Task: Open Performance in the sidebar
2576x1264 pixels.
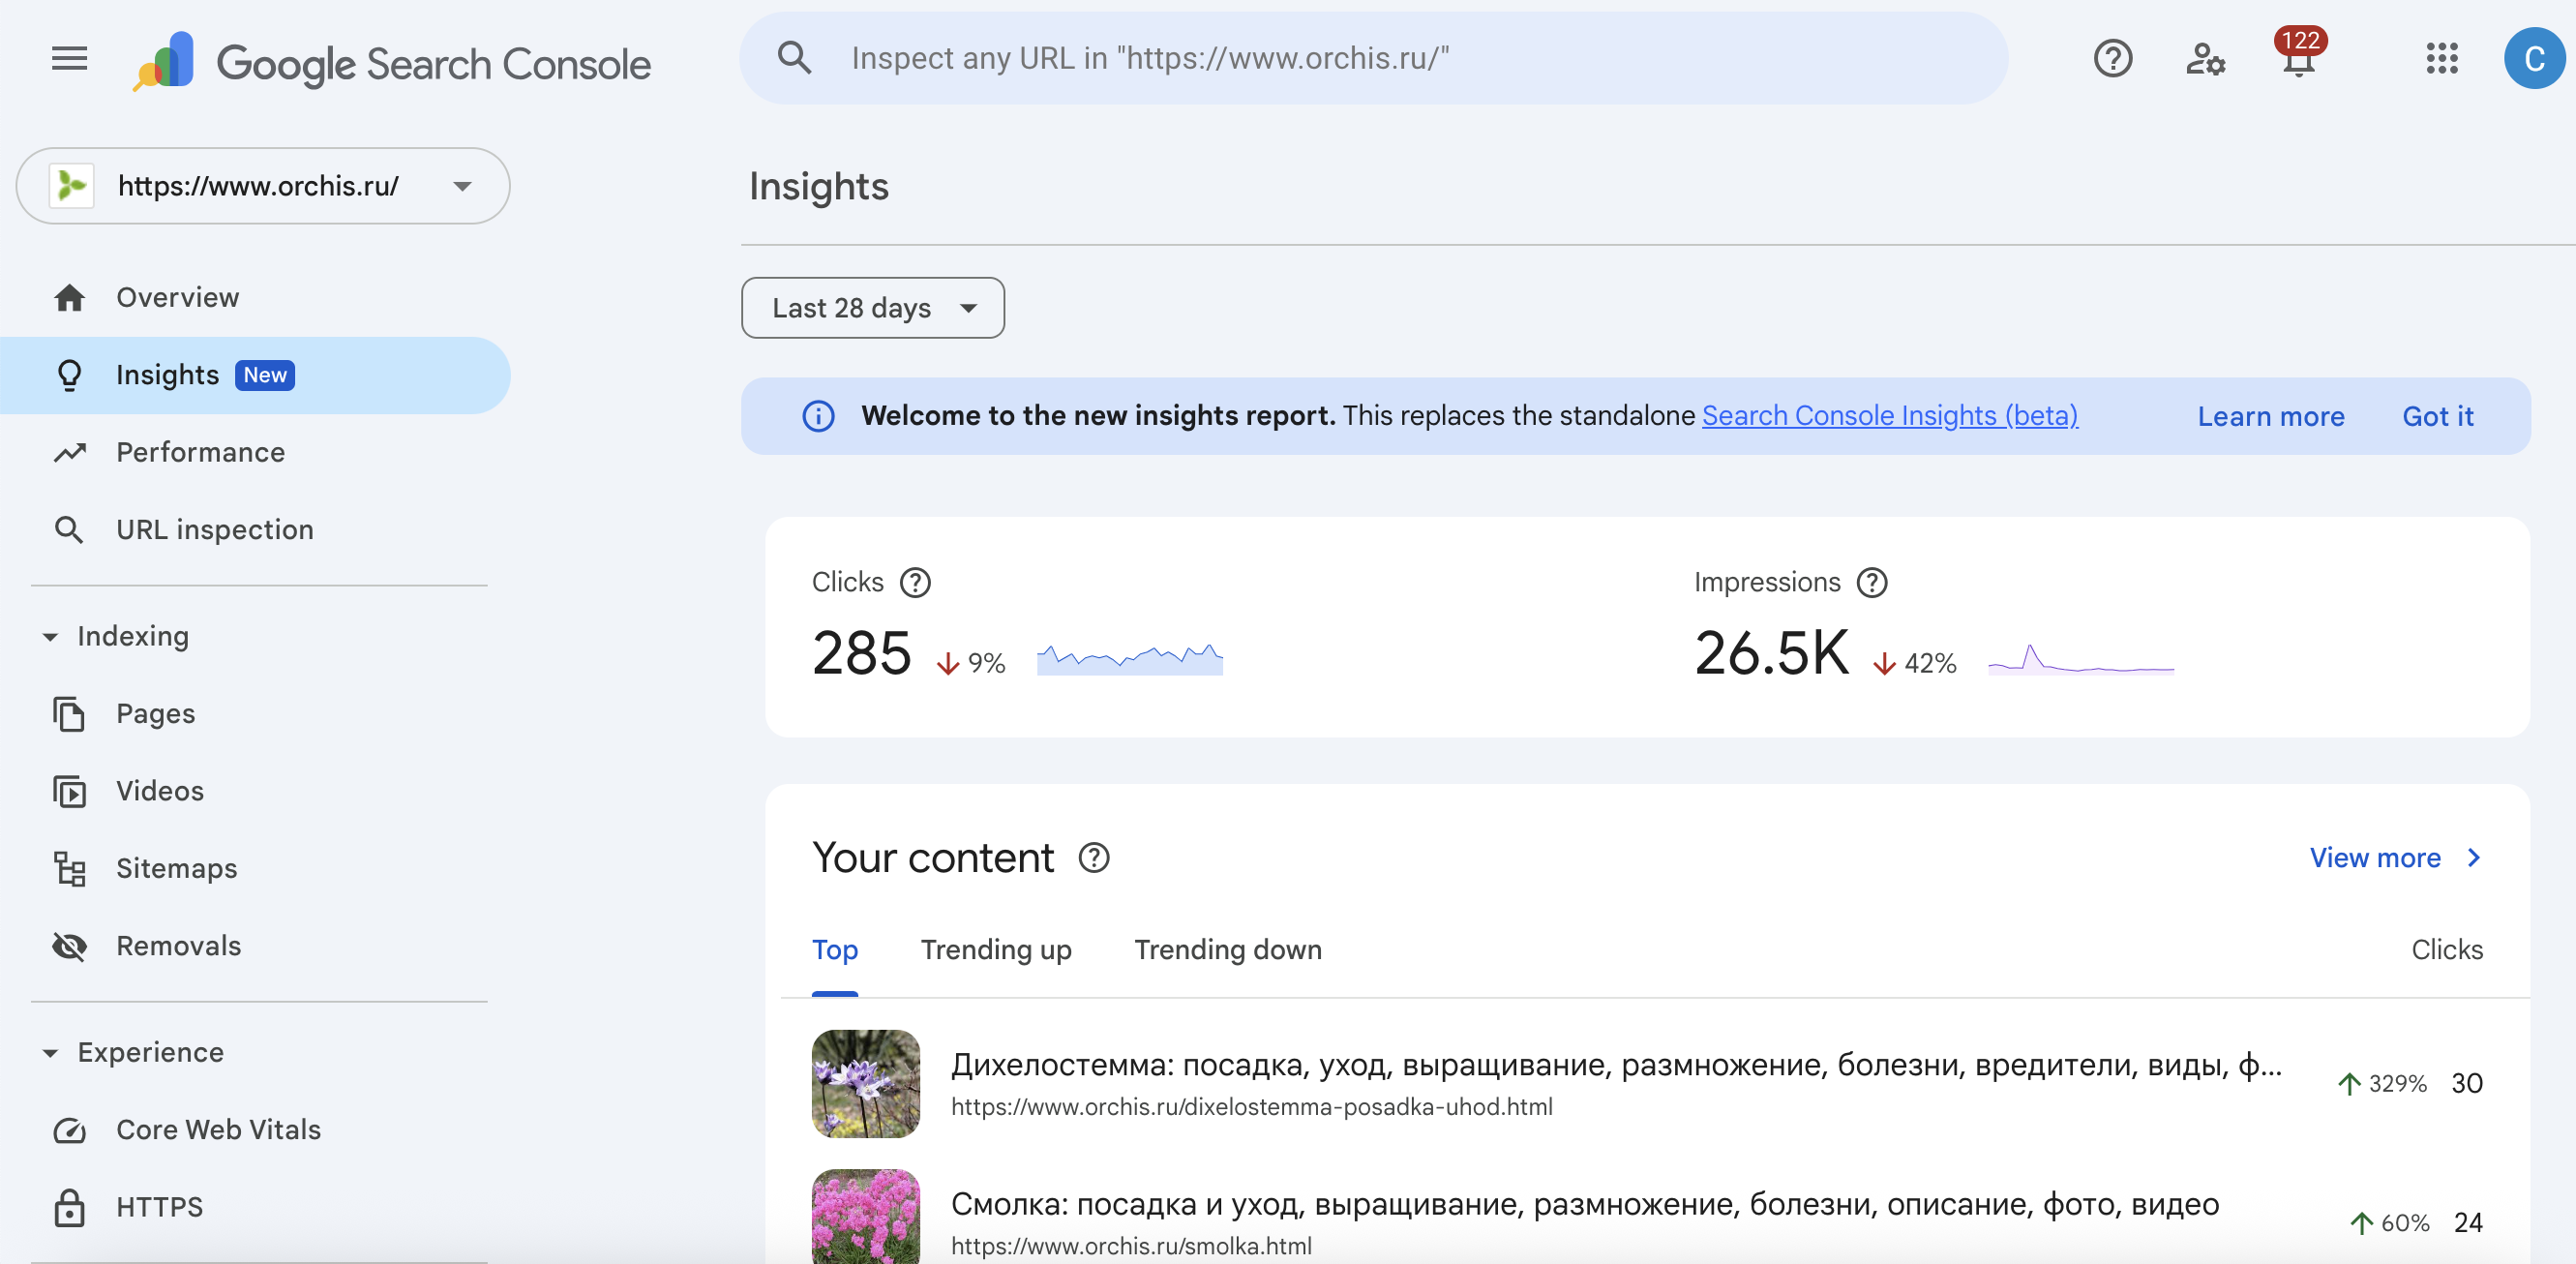Action: [x=200, y=452]
